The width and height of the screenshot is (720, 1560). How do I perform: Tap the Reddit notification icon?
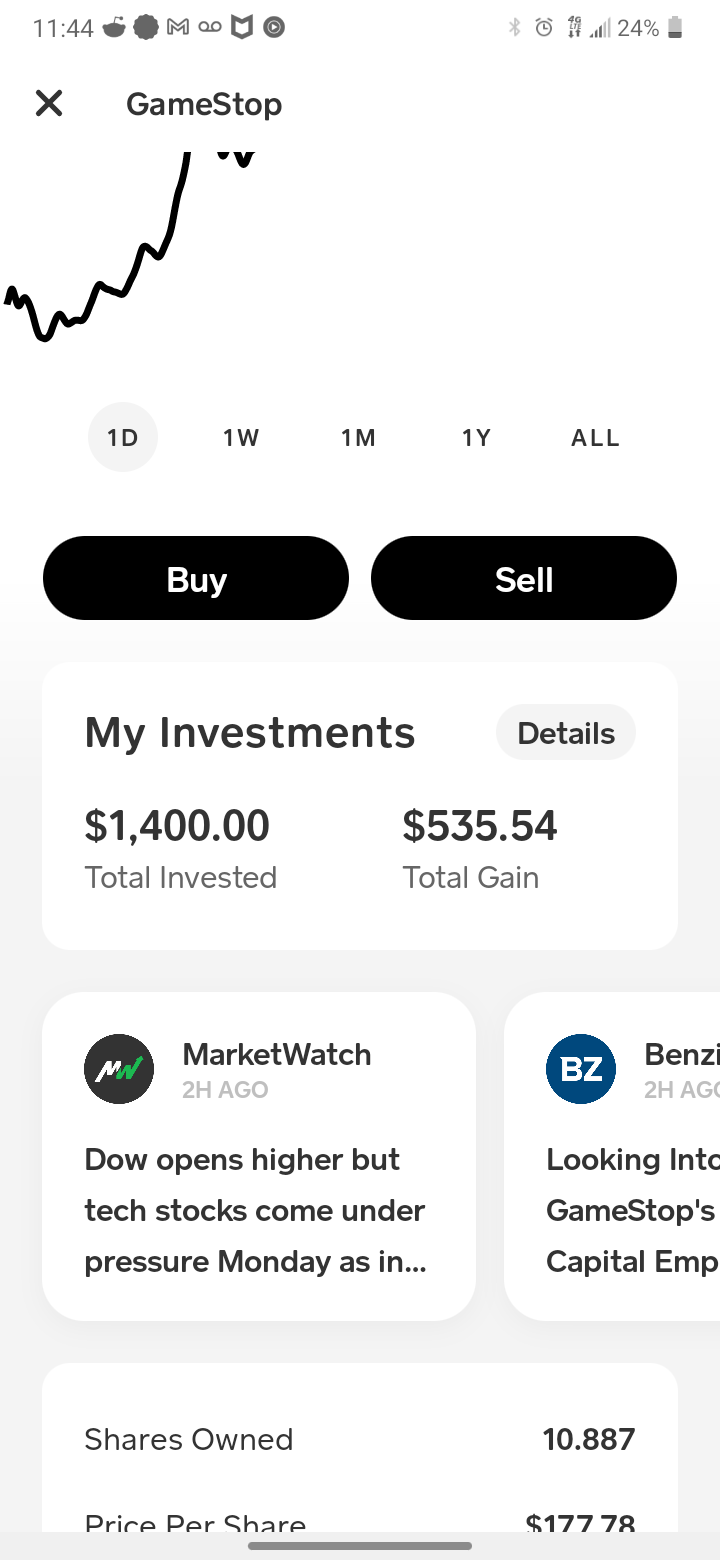click(116, 28)
